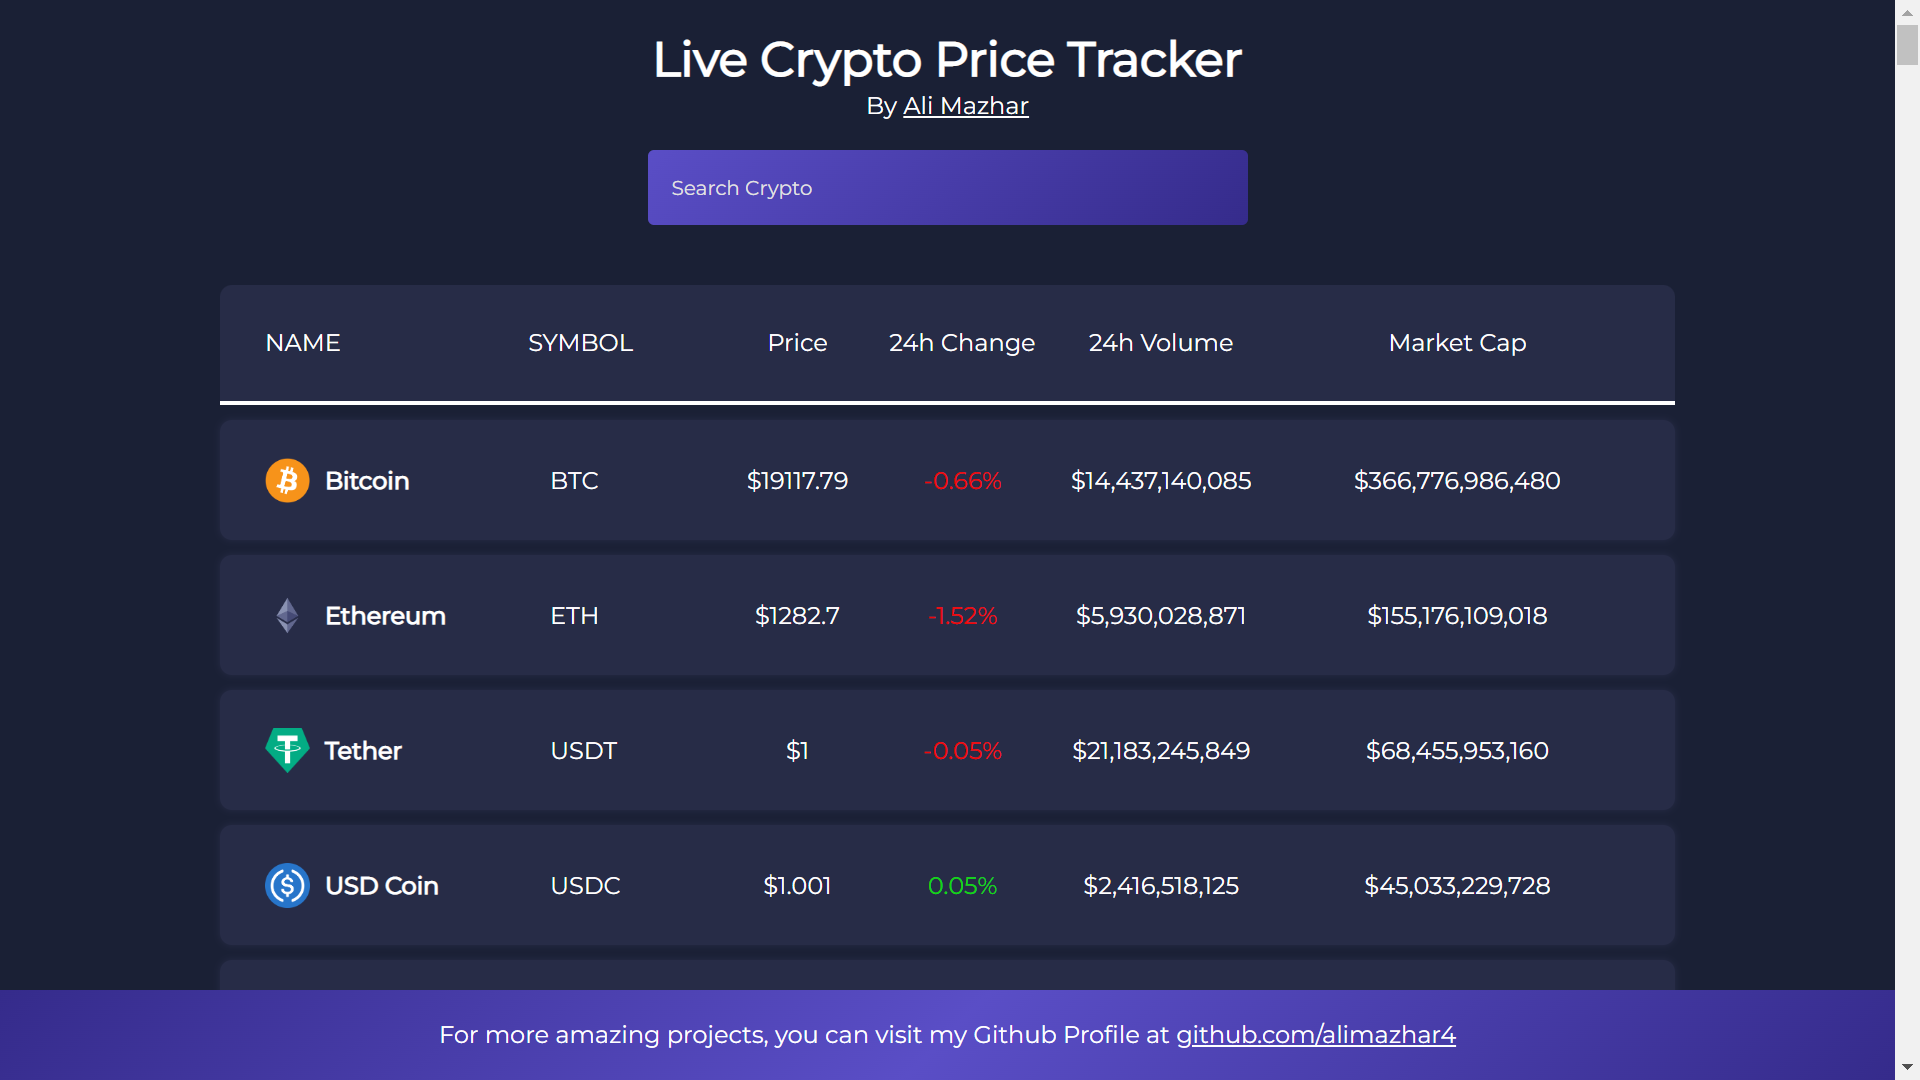Click the Tether USDT icon

click(x=285, y=749)
